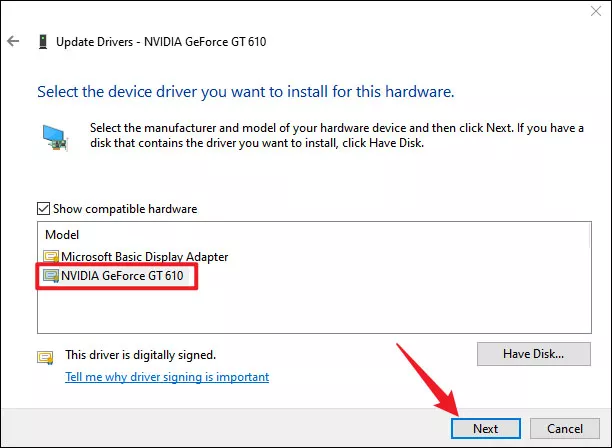Select Microsoft Basic Display Adapter model
Screen dimensions: 612x448
144,256
